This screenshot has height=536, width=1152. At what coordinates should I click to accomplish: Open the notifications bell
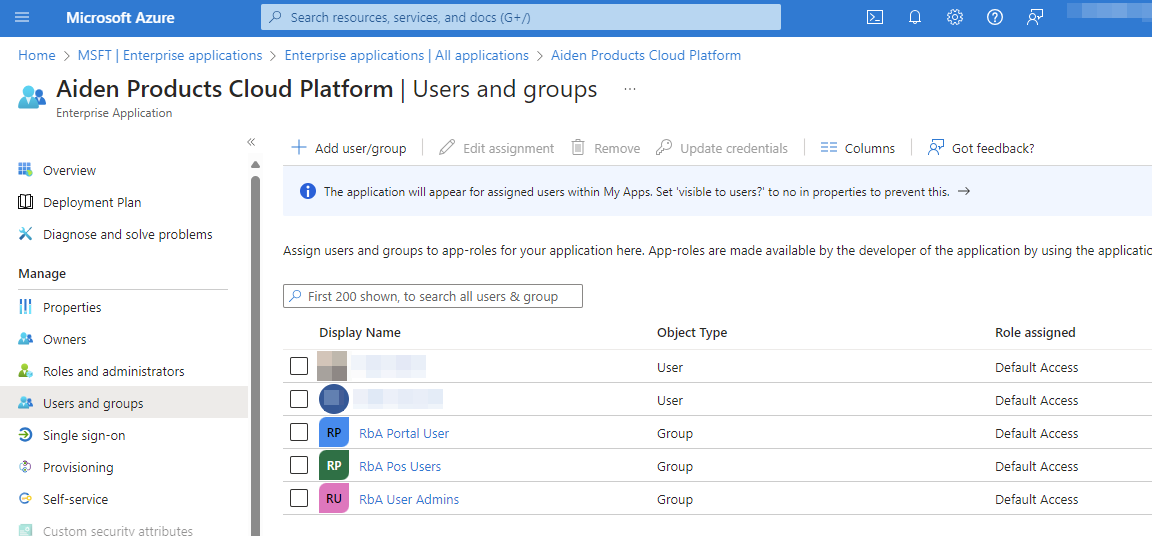point(915,17)
